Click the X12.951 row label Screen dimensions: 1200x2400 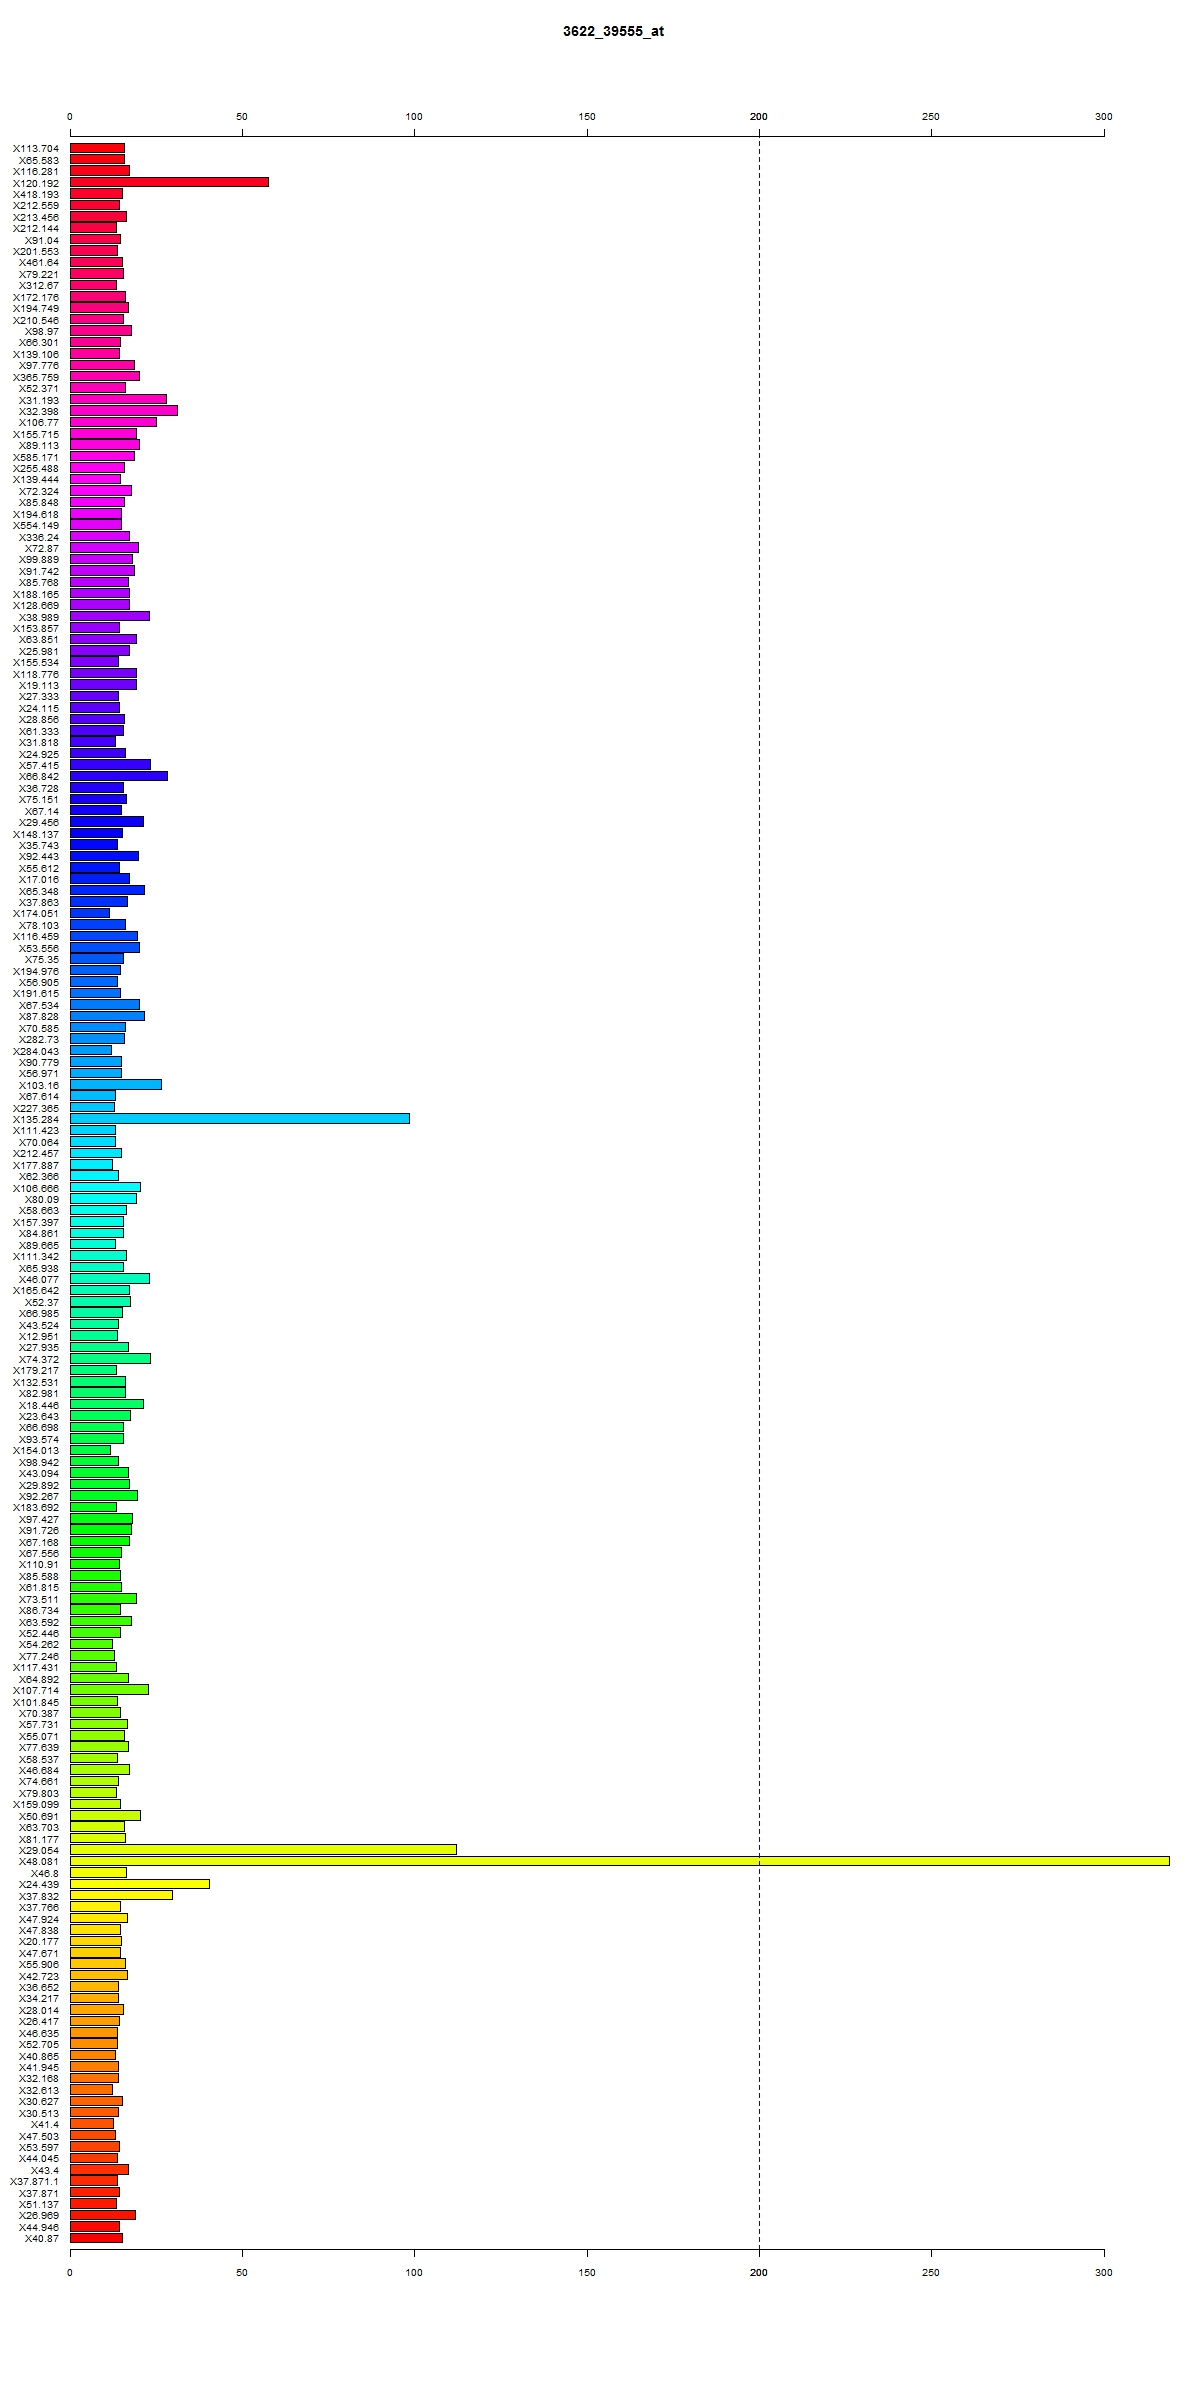(x=39, y=1336)
